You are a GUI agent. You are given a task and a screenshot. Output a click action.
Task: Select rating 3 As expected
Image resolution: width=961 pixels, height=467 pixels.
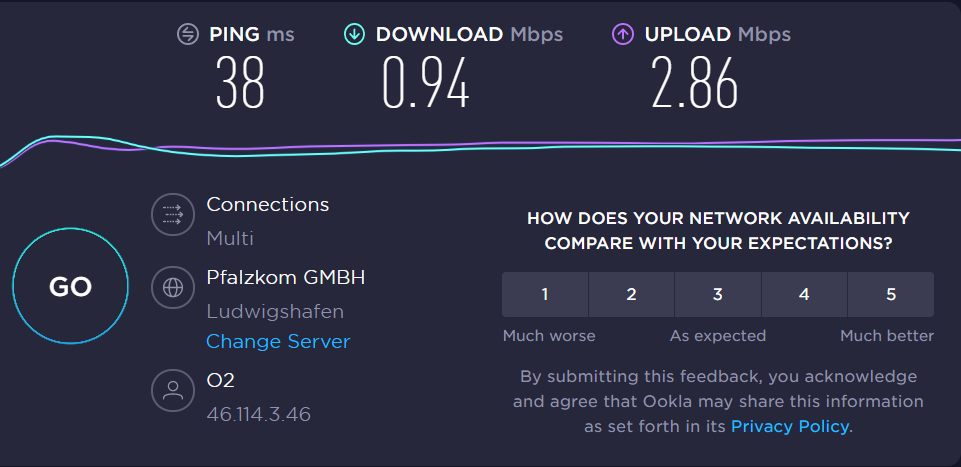(718, 295)
